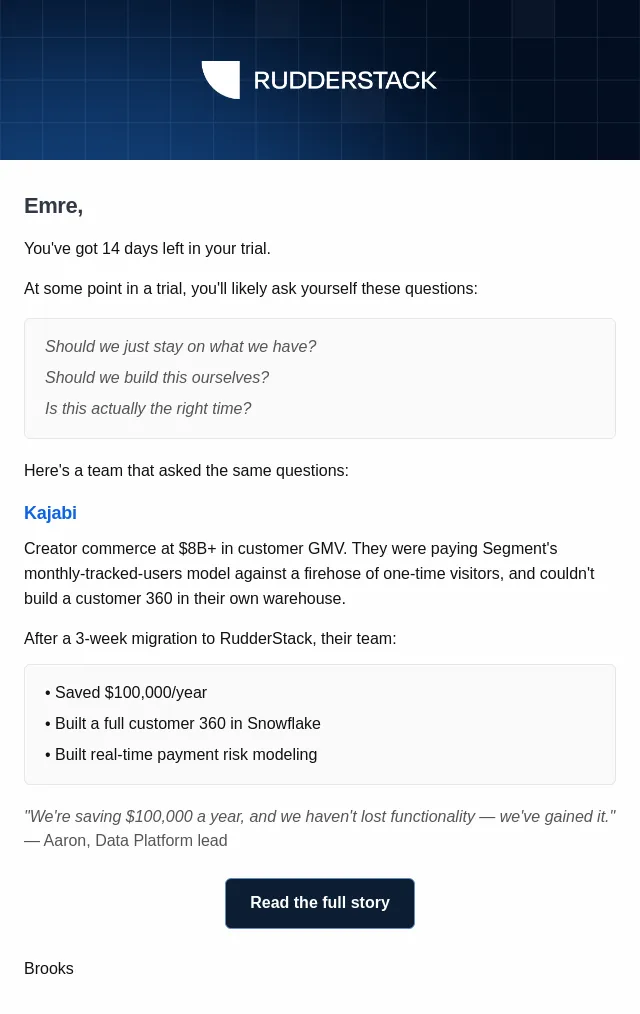Image resolution: width=640 pixels, height=1014 pixels.
Task: Select the 'Should we build this ourselves?' question
Action: coord(156,378)
